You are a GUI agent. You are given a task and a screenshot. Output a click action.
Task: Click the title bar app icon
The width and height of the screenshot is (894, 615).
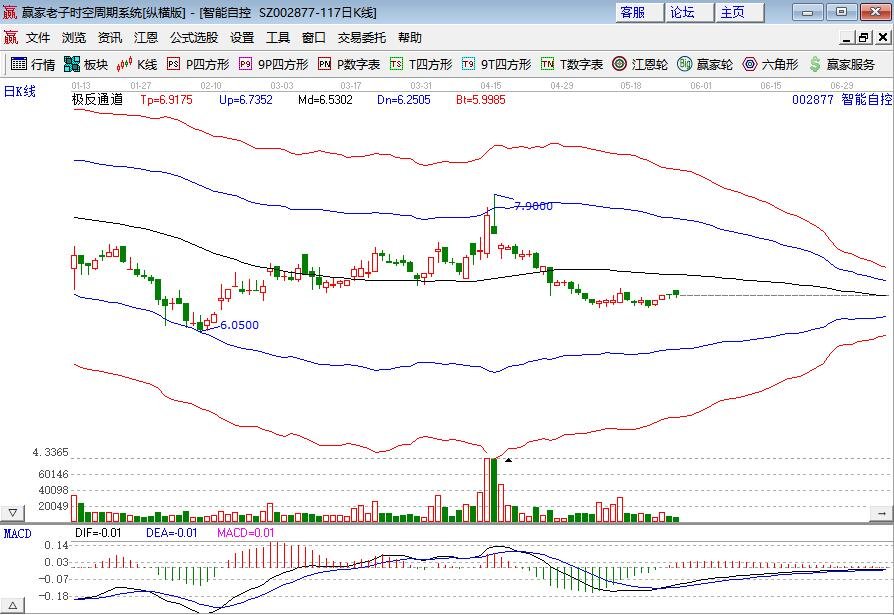(10, 12)
